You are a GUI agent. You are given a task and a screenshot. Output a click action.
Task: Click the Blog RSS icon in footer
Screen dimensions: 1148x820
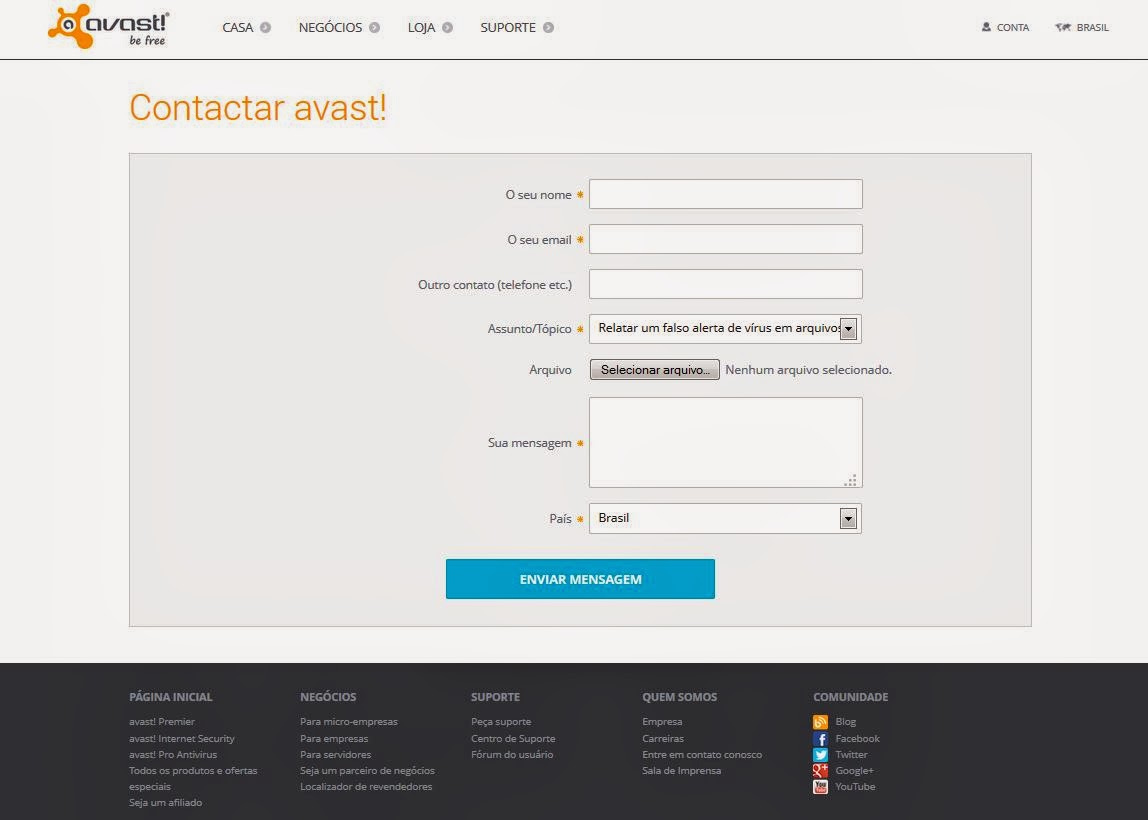tap(821, 723)
